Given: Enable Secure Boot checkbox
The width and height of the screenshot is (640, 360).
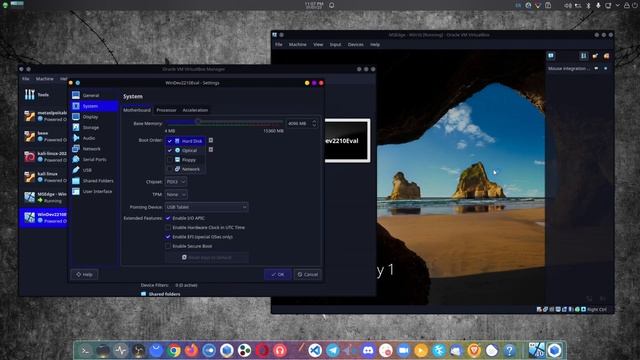Looking at the screenshot, I should tap(168, 246).
